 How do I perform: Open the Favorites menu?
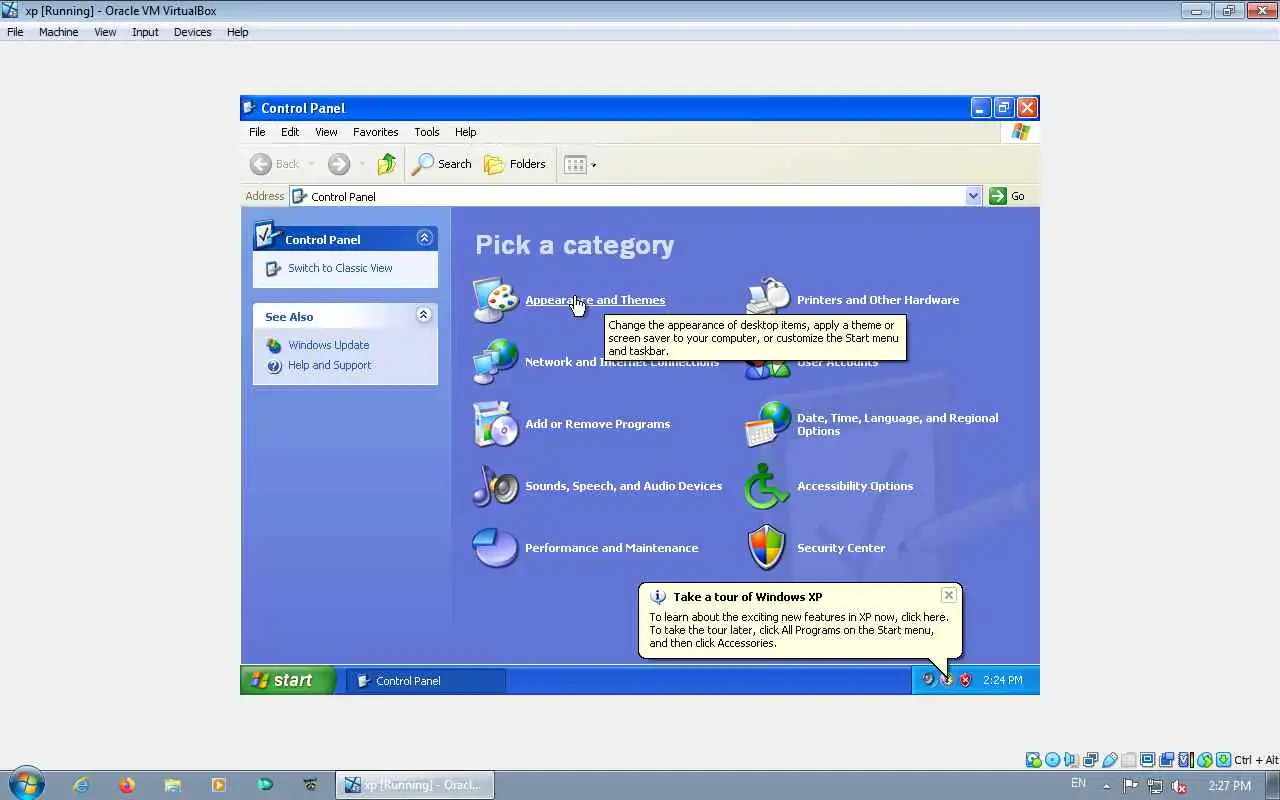(x=376, y=132)
